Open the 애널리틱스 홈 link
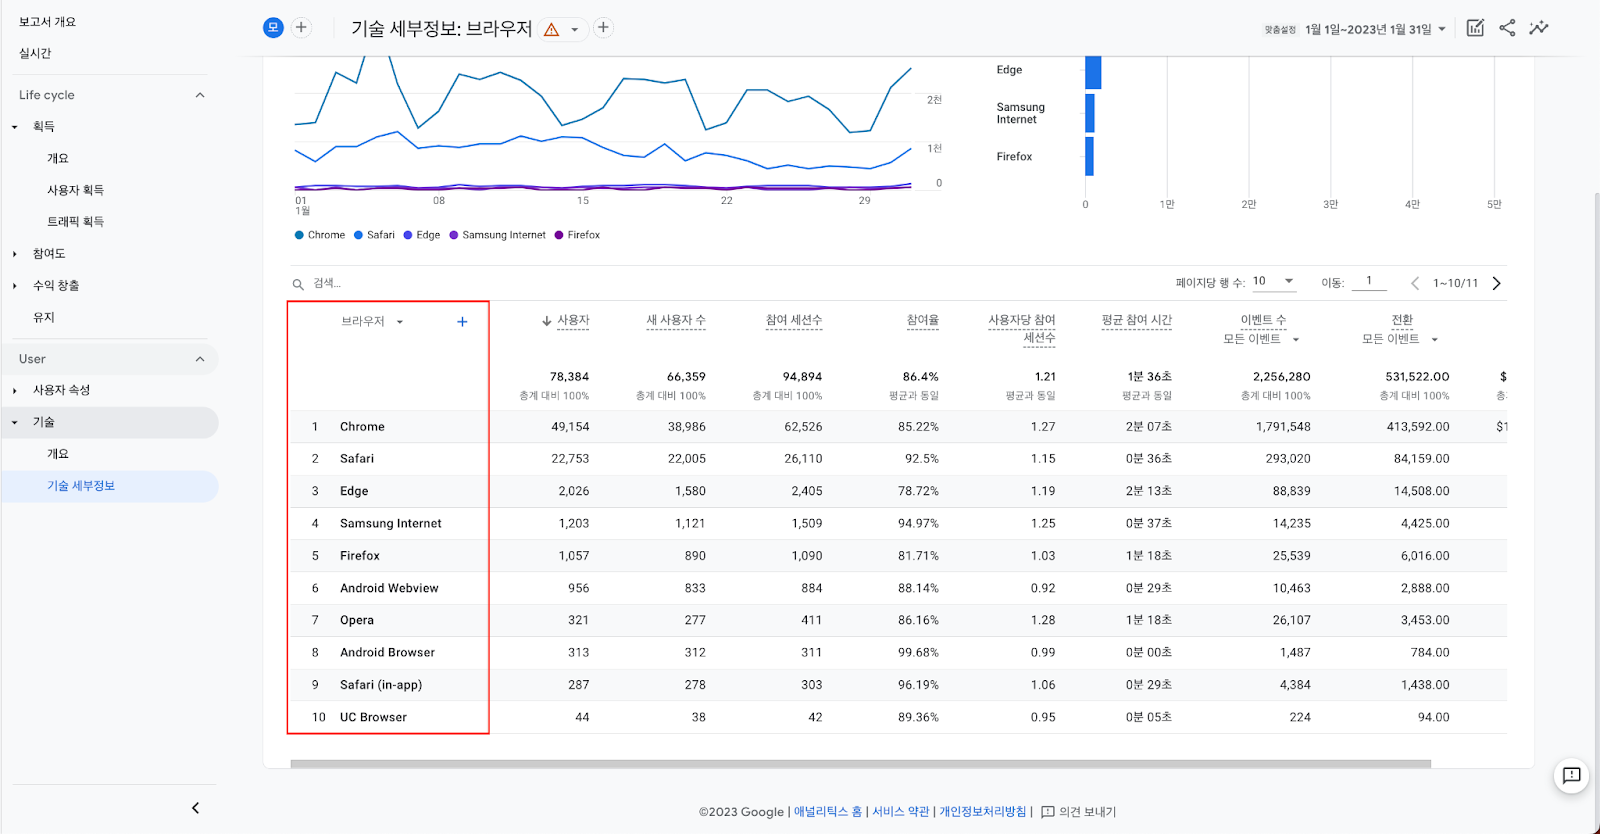 828,812
